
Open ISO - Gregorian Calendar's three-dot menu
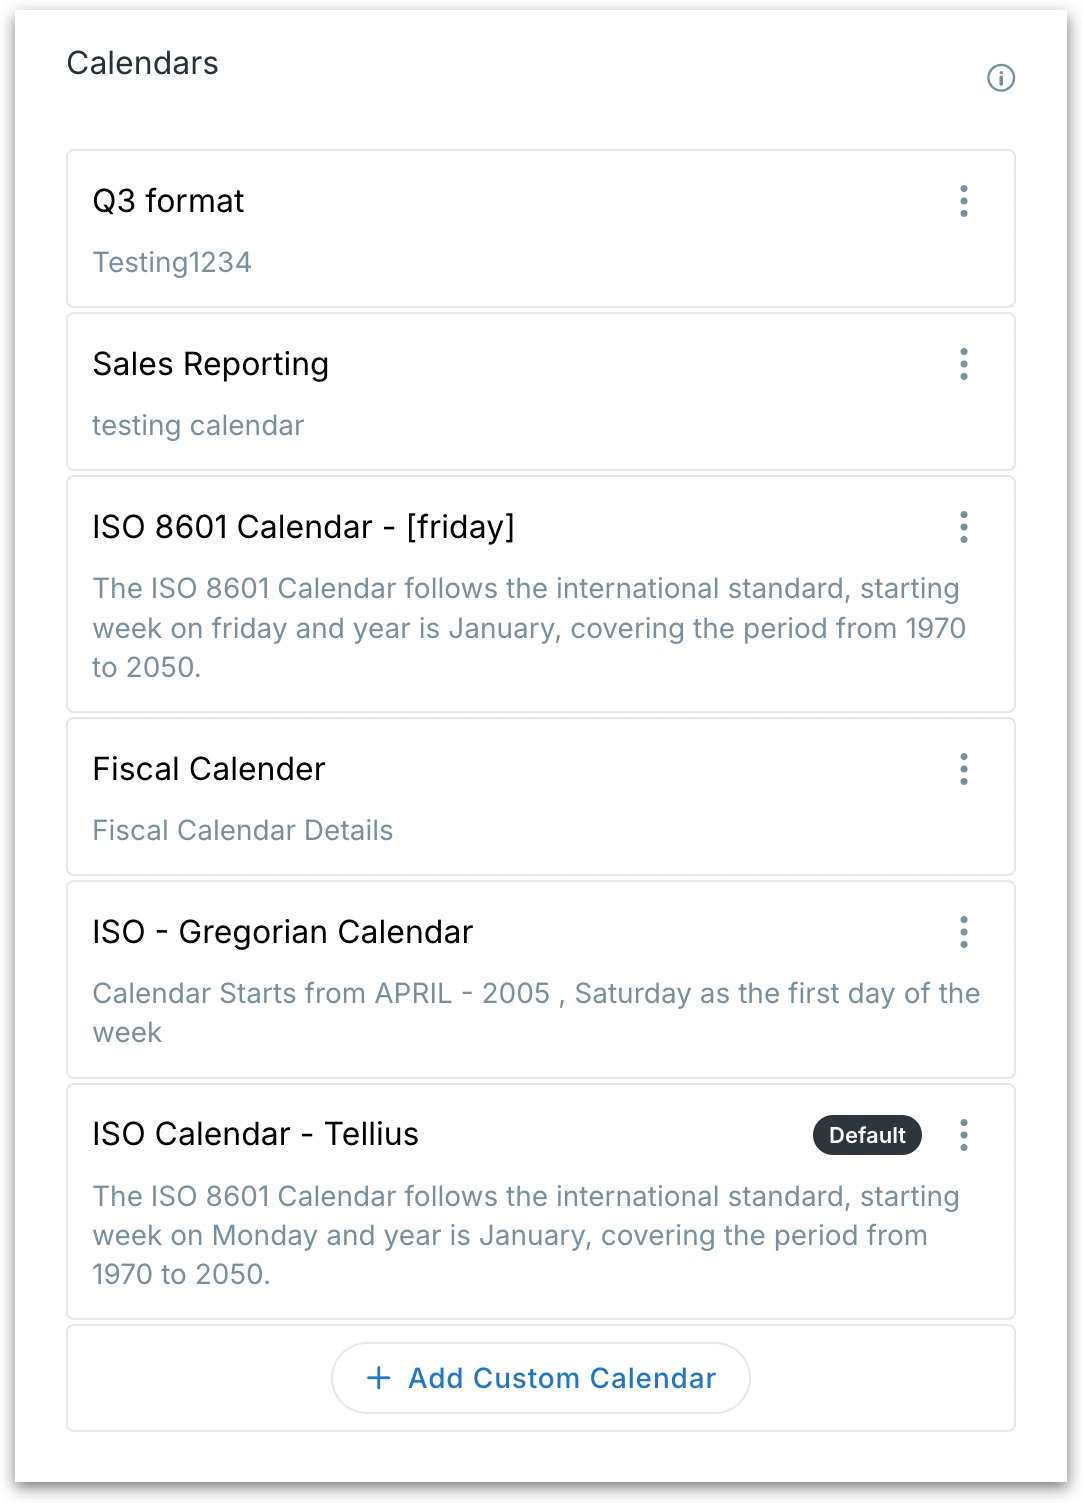964,932
